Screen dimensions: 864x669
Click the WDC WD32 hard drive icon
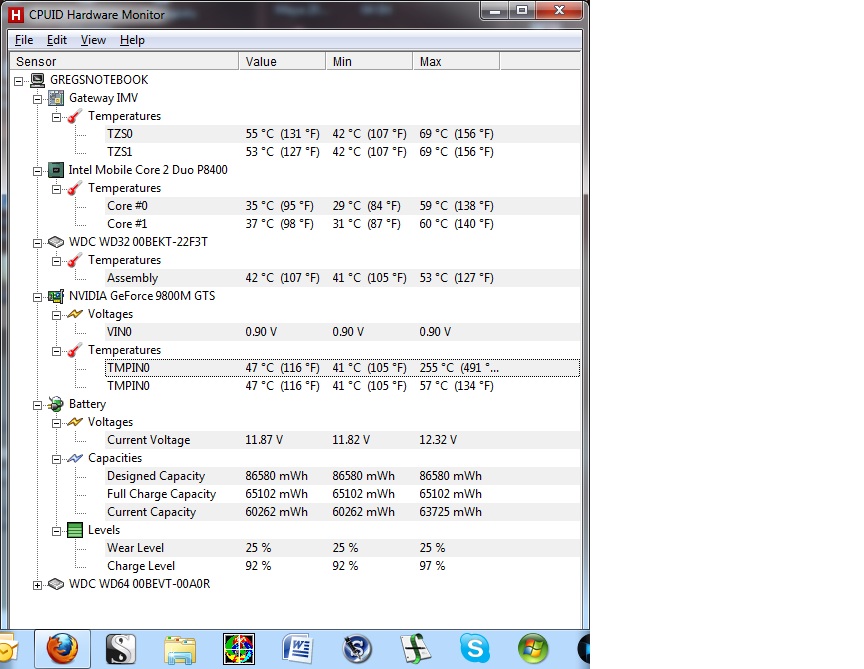click(x=56, y=242)
